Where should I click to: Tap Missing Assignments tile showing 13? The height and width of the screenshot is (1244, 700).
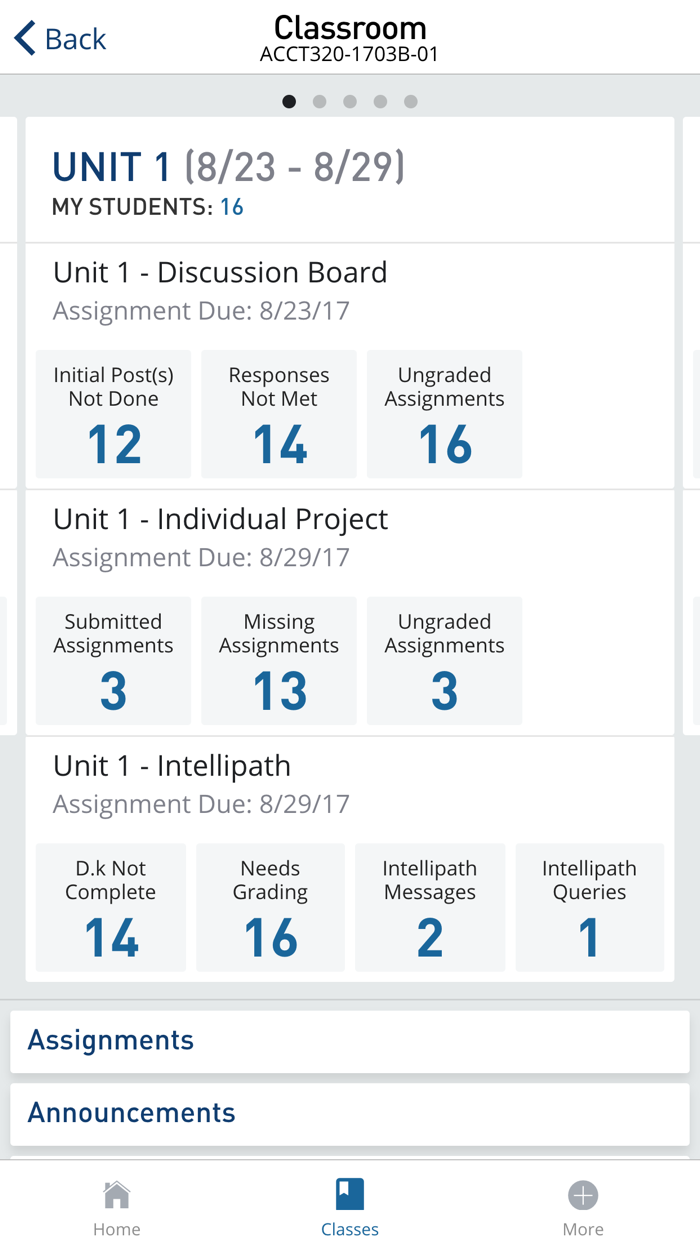point(278,660)
